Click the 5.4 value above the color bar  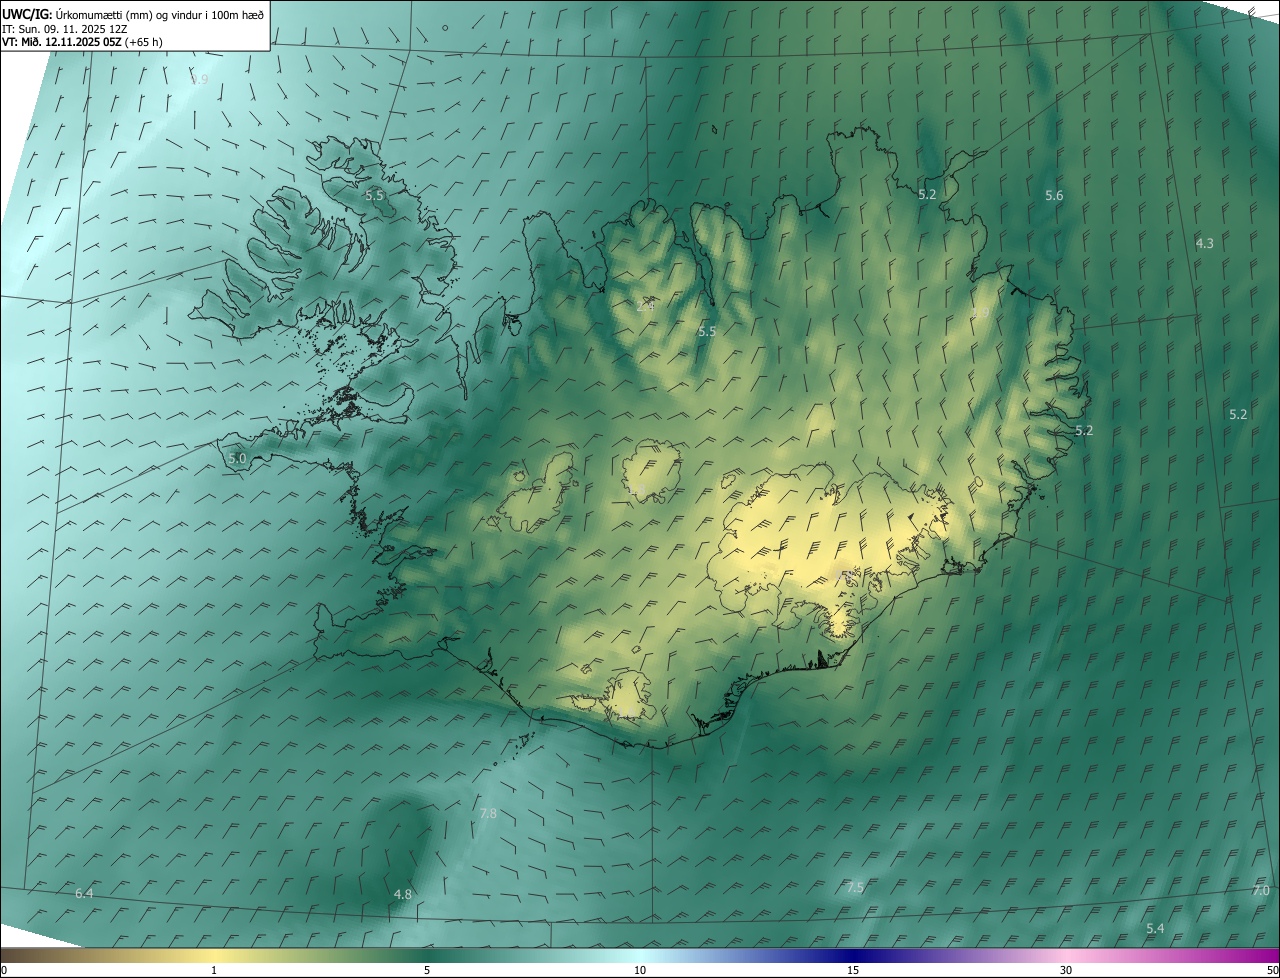(x=1155, y=929)
